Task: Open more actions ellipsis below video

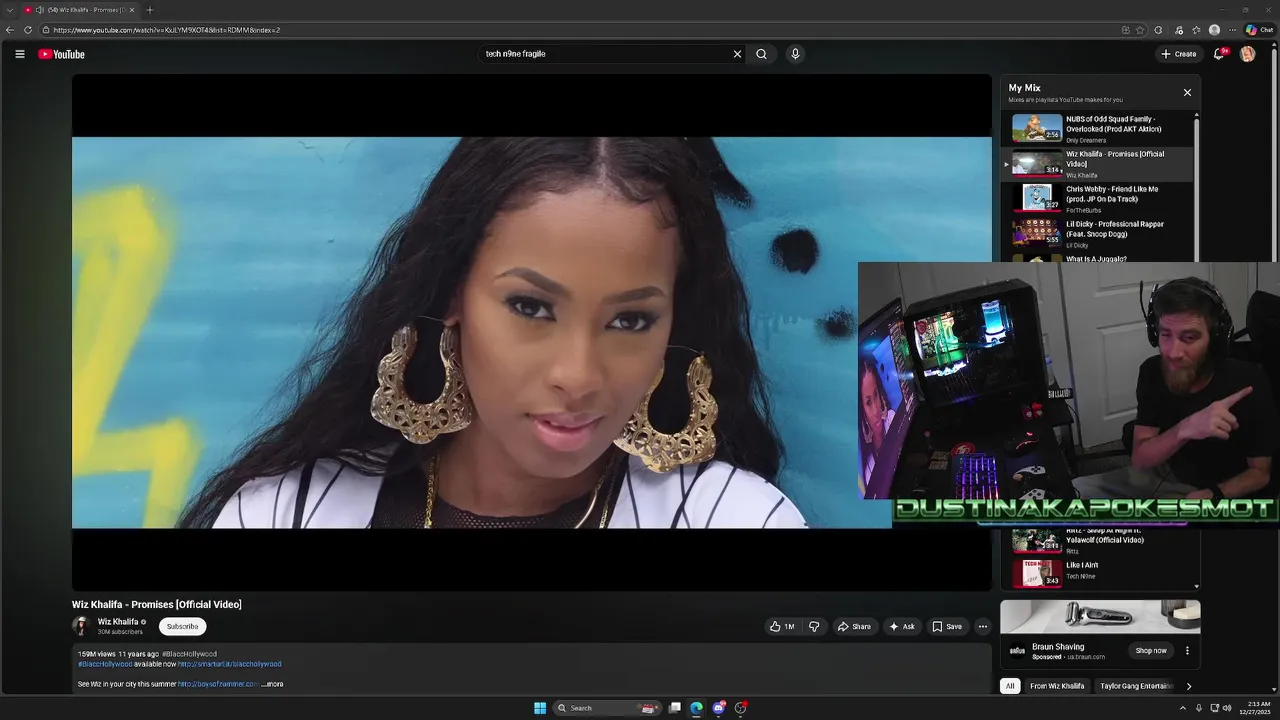Action: [982, 627]
